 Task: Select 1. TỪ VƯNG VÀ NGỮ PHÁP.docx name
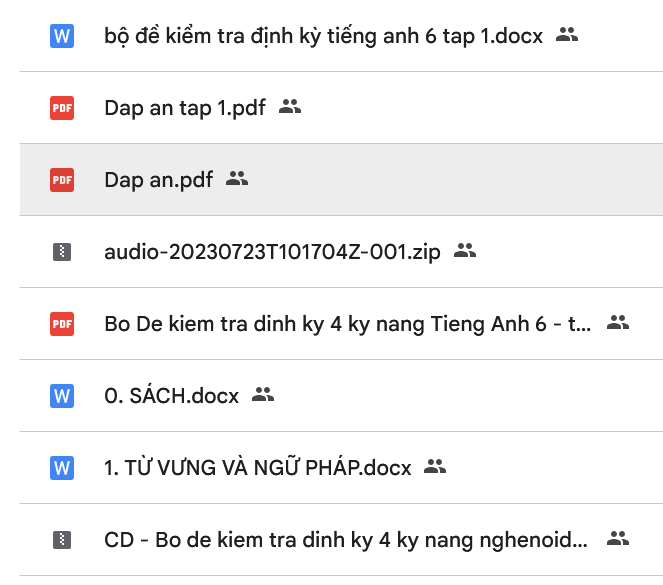[x=257, y=468]
